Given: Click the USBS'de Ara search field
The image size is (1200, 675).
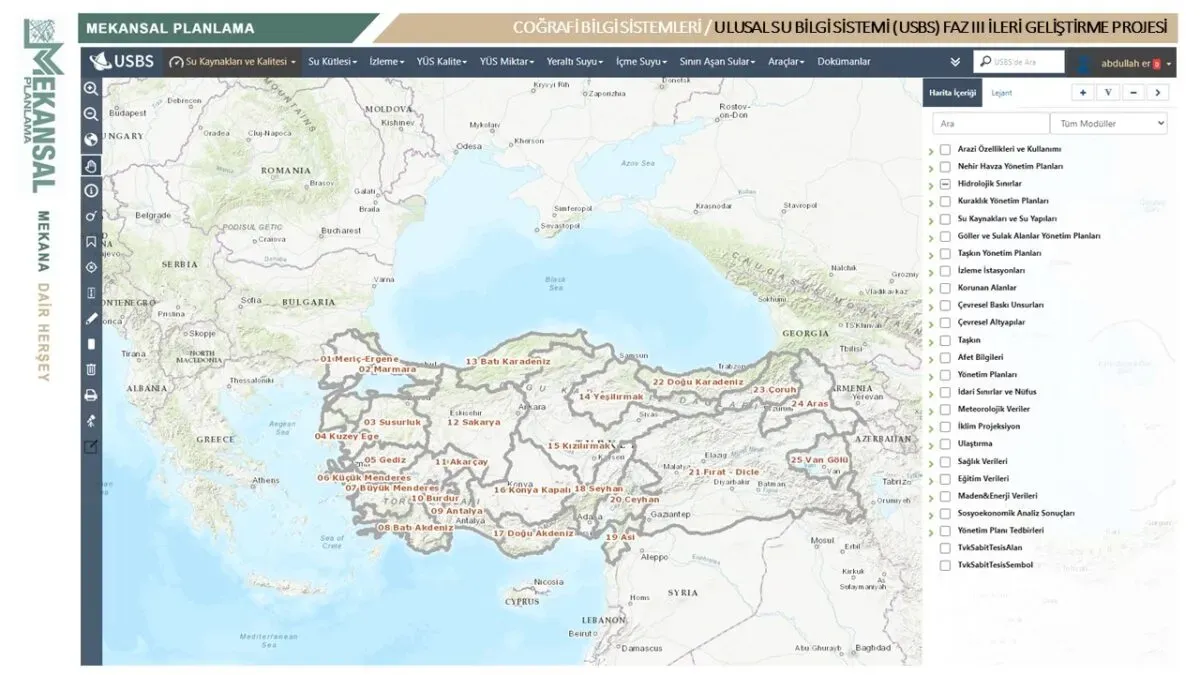Looking at the screenshot, I should pos(1018,62).
